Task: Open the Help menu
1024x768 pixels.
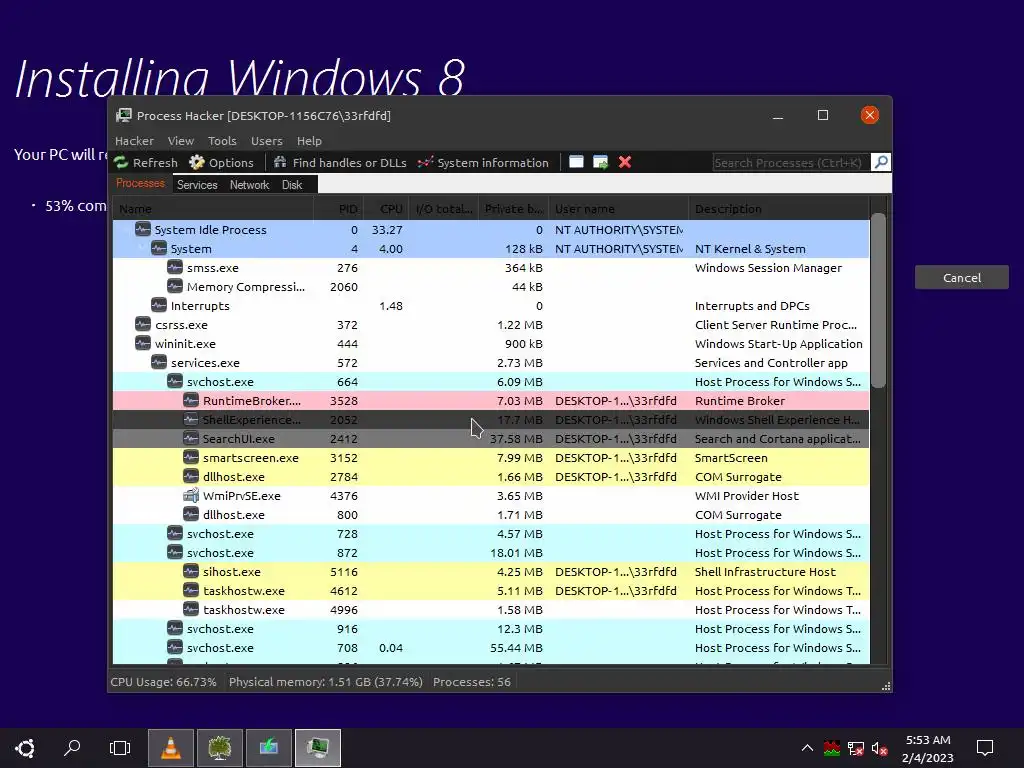Action: pyautogui.click(x=310, y=141)
